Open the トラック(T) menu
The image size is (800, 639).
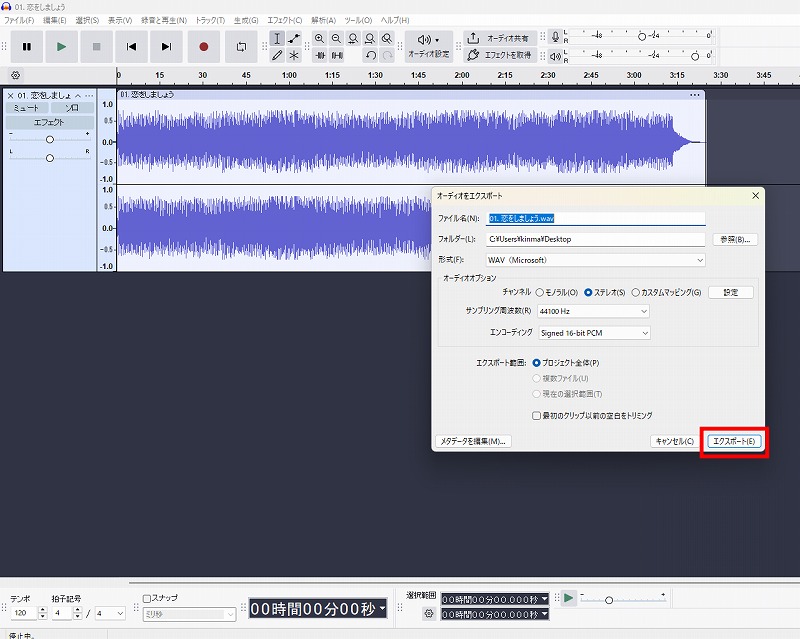click(210, 20)
